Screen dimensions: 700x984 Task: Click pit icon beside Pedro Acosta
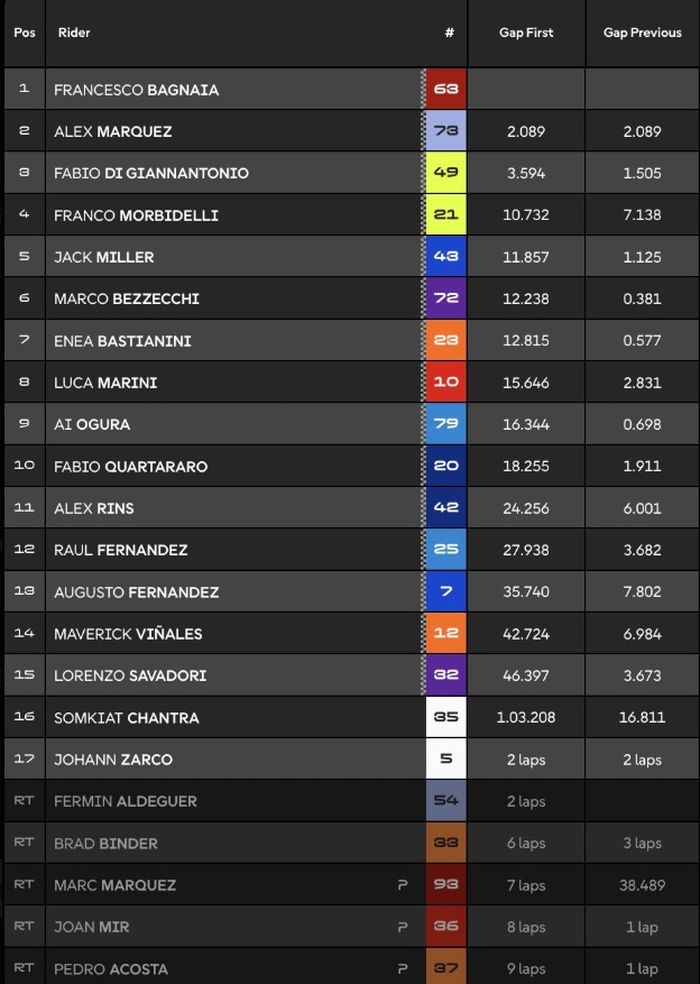403,969
